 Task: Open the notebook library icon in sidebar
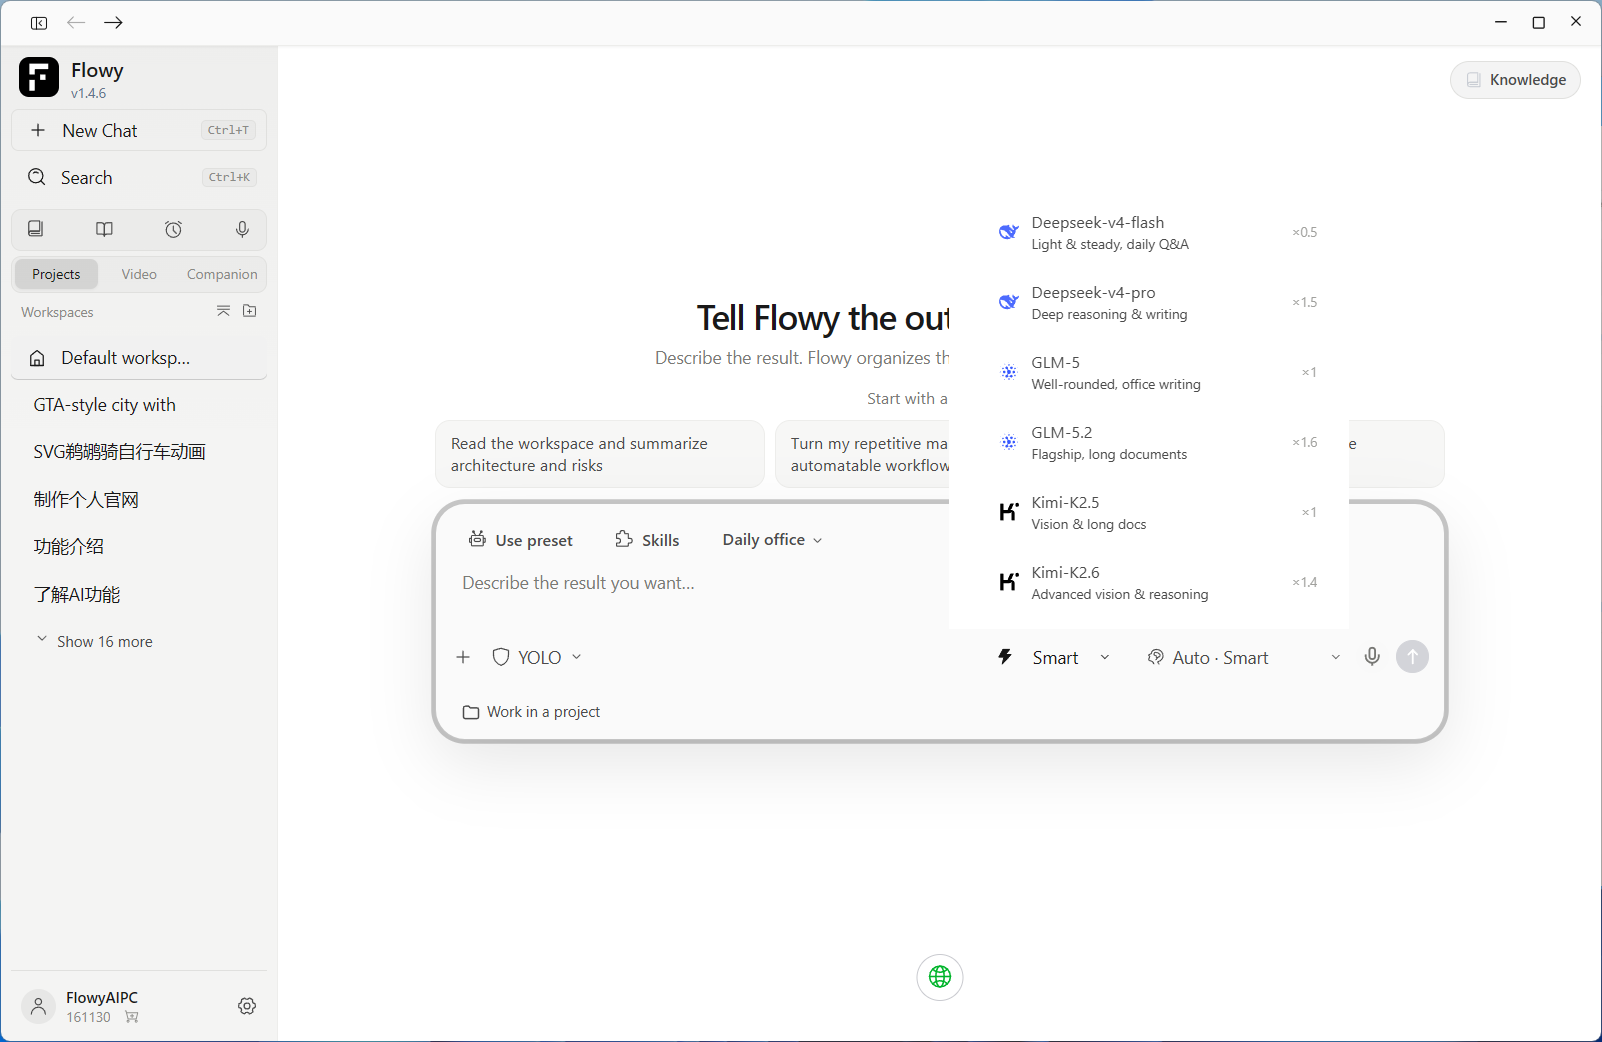(35, 229)
